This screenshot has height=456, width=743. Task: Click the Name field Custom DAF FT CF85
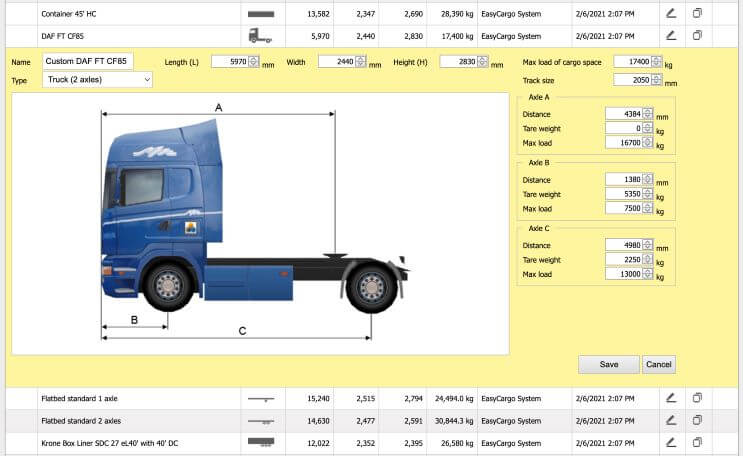point(88,61)
